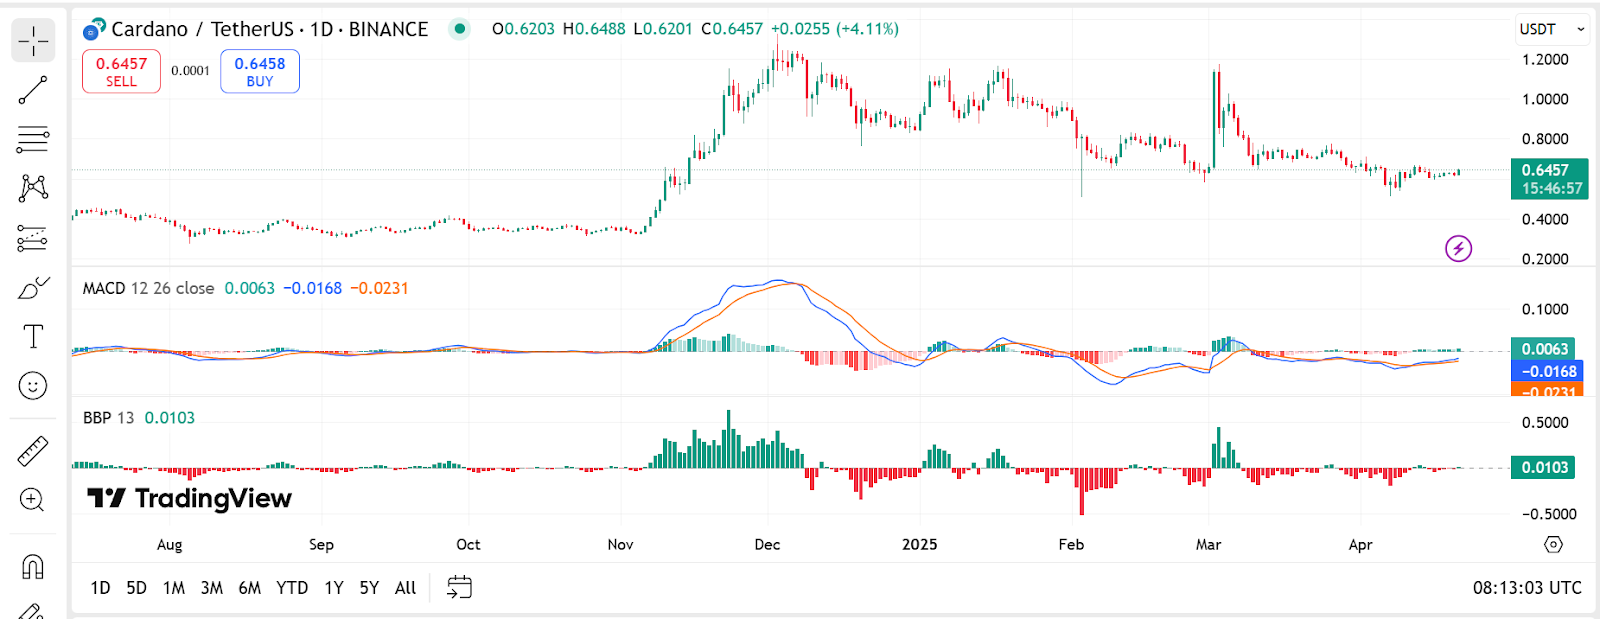Image resolution: width=1600 pixels, height=619 pixels.
Task: Click the Dec label on time axis
Action: pyautogui.click(x=767, y=545)
